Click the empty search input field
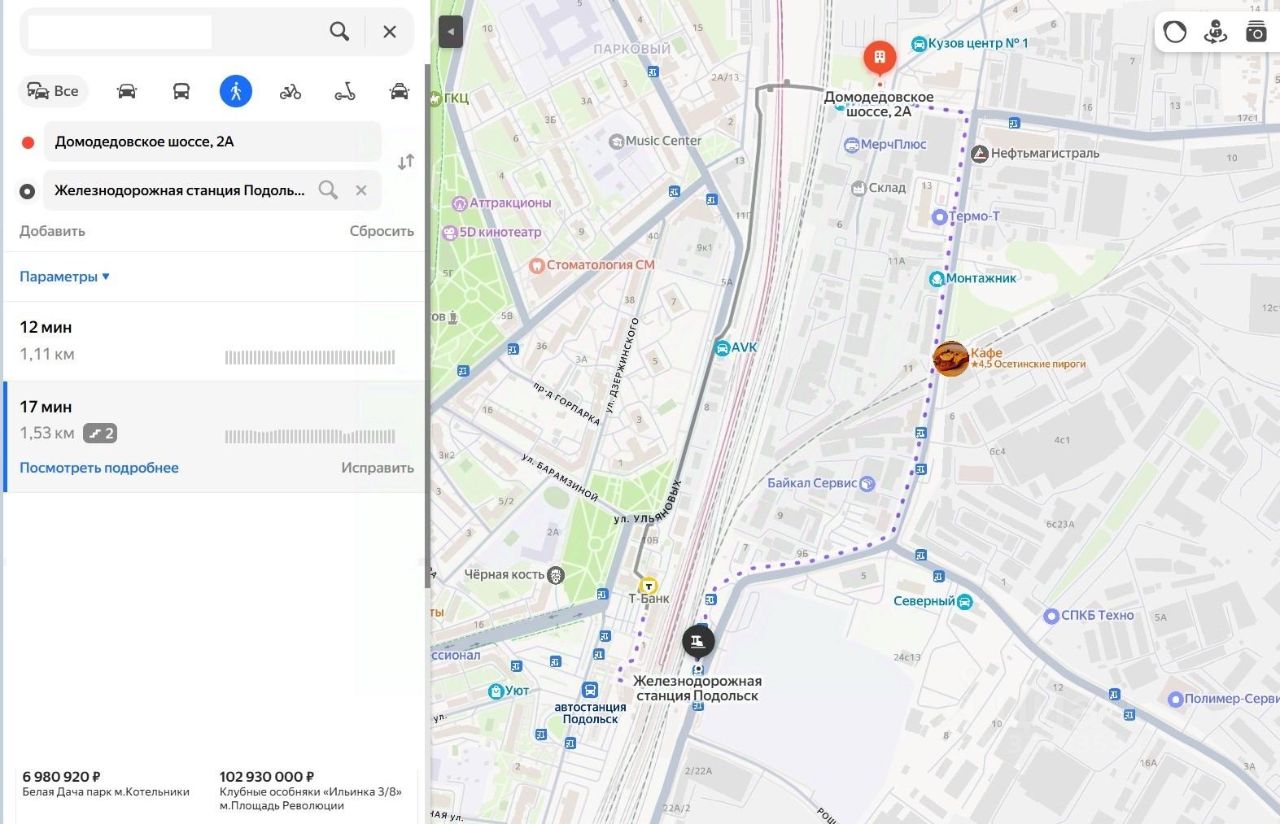 (x=120, y=32)
